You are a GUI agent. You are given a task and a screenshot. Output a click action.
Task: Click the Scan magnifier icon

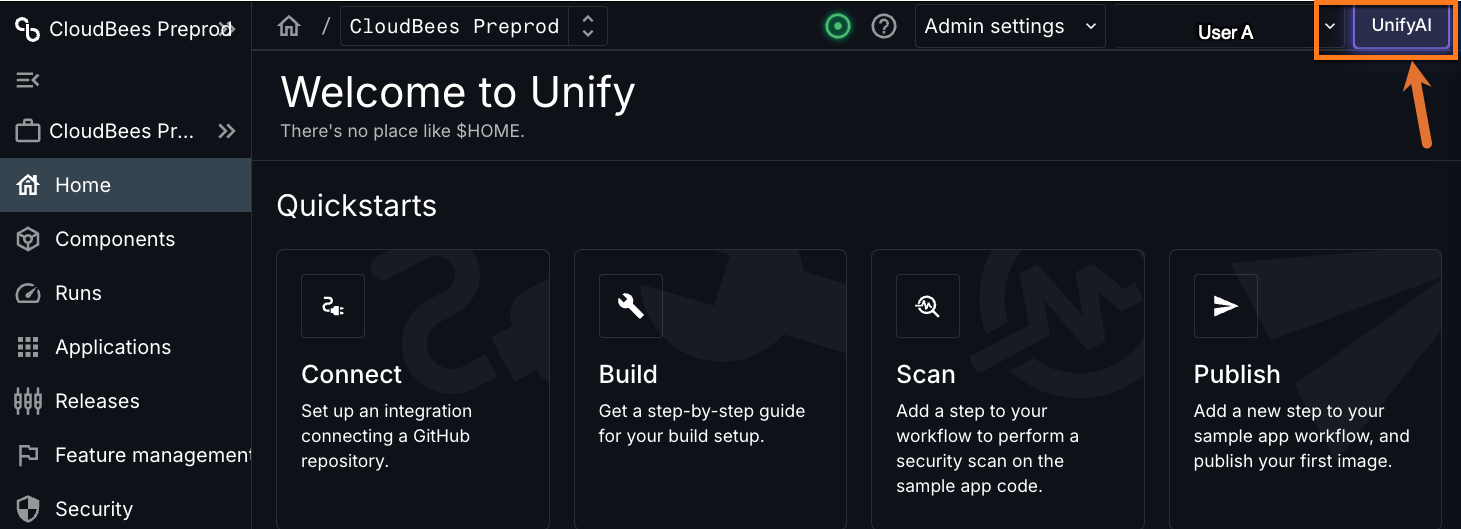pyautogui.click(x=928, y=306)
